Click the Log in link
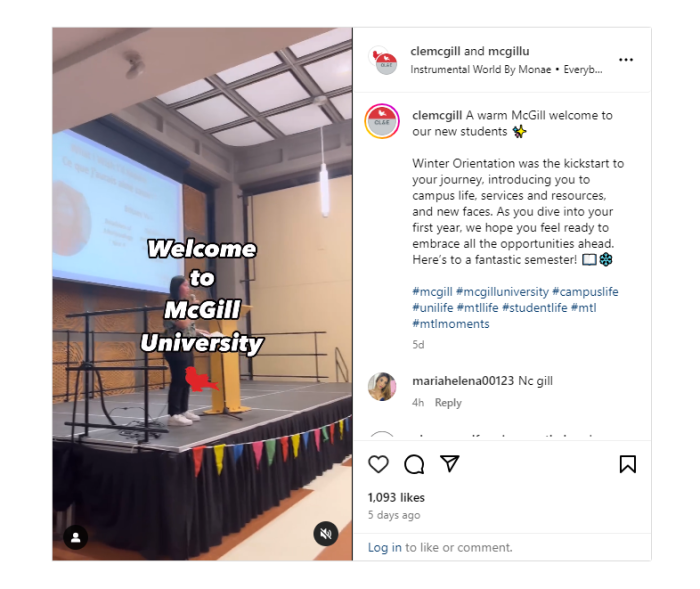Image resolution: width=700 pixels, height=589 pixels. (384, 547)
